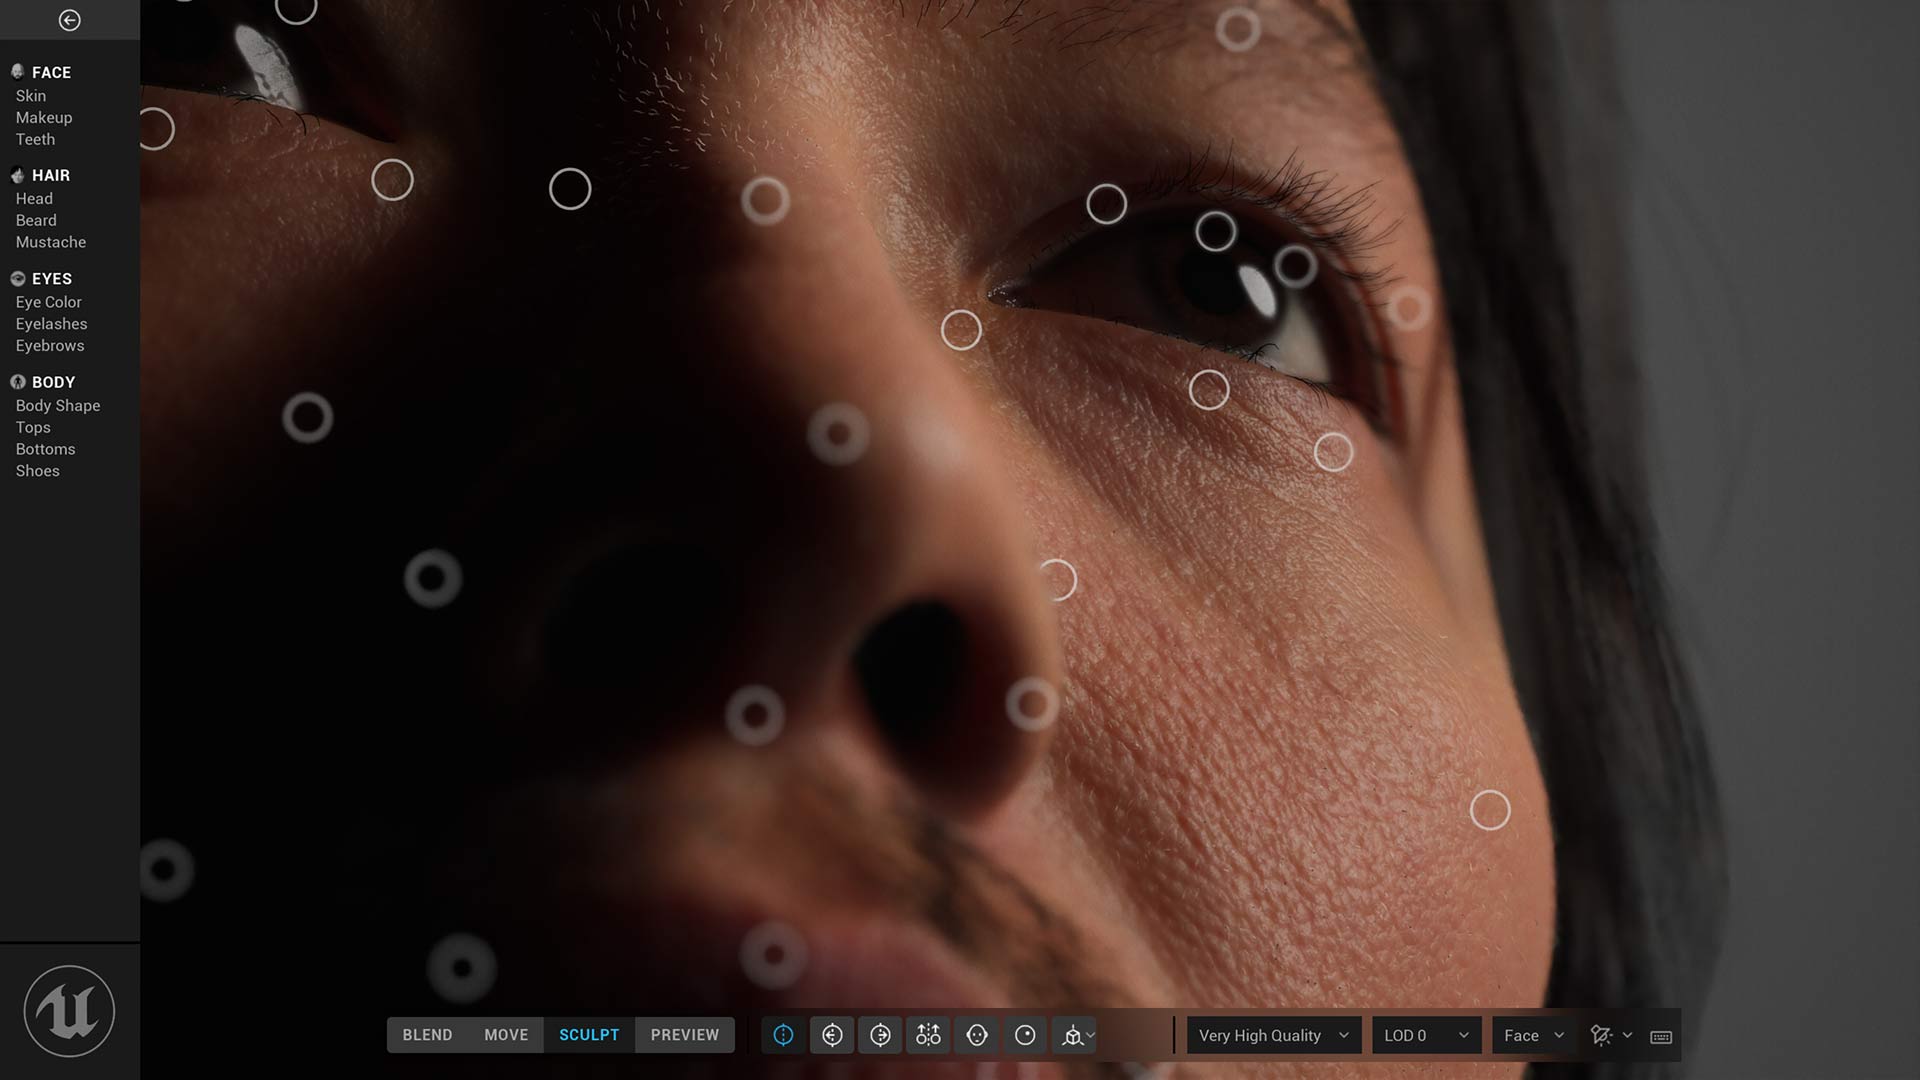Click the FACE heading label
This screenshot has width=1920, height=1080.
point(51,73)
